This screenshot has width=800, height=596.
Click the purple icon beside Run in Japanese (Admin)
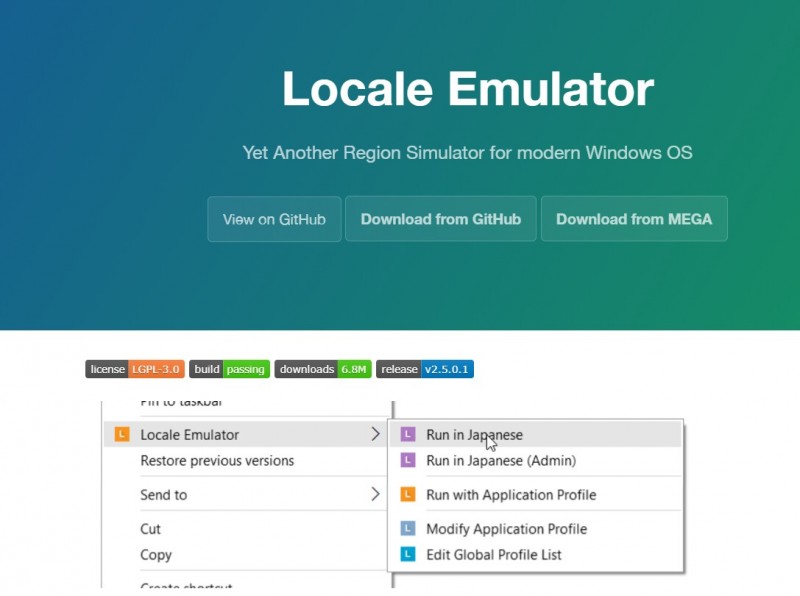point(408,460)
